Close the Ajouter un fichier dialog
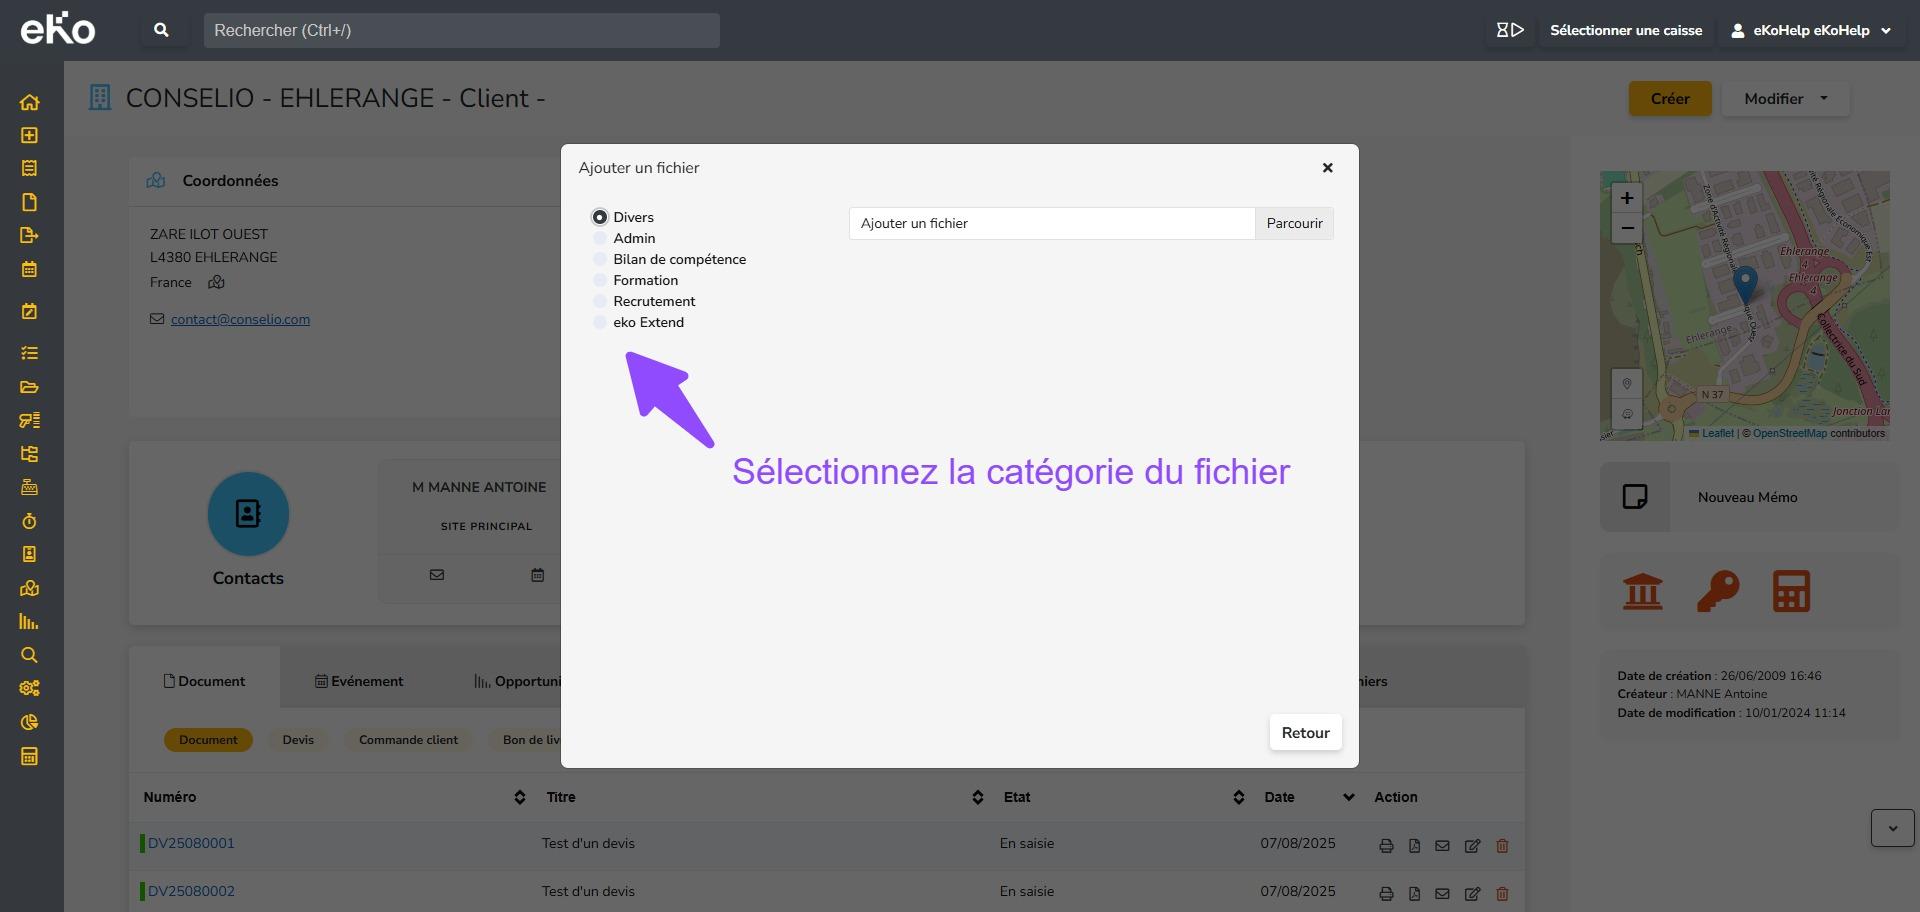Image resolution: width=1920 pixels, height=912 pixels. click(x=1327, y=168)
